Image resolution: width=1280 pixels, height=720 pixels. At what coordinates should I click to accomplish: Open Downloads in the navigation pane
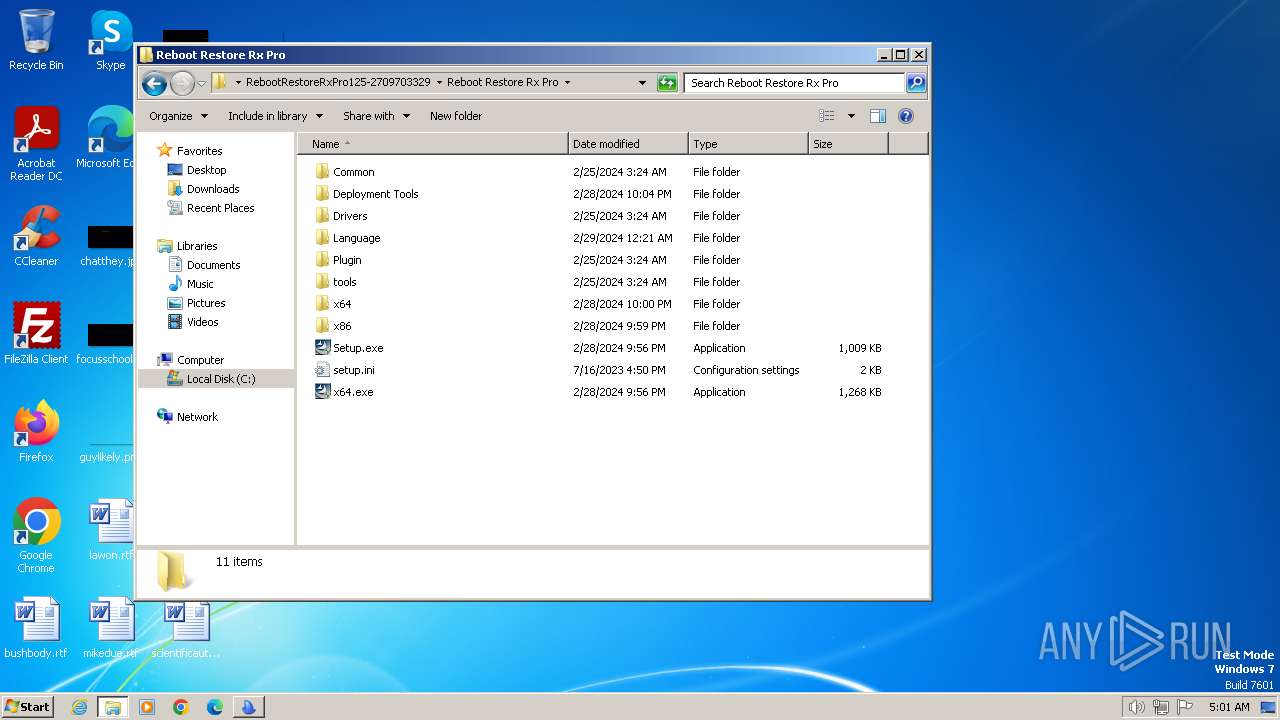pos(213,189)
